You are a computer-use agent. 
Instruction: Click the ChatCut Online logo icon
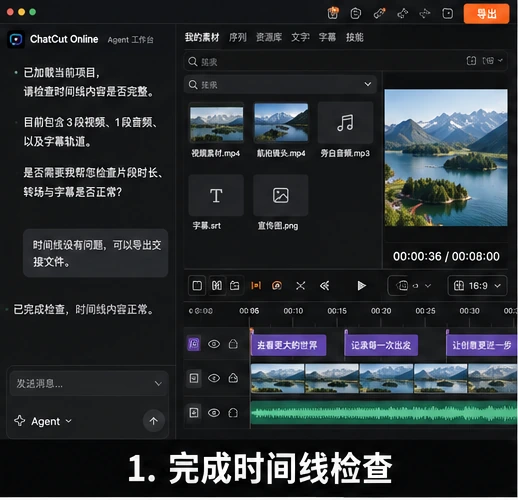[16, 39]
